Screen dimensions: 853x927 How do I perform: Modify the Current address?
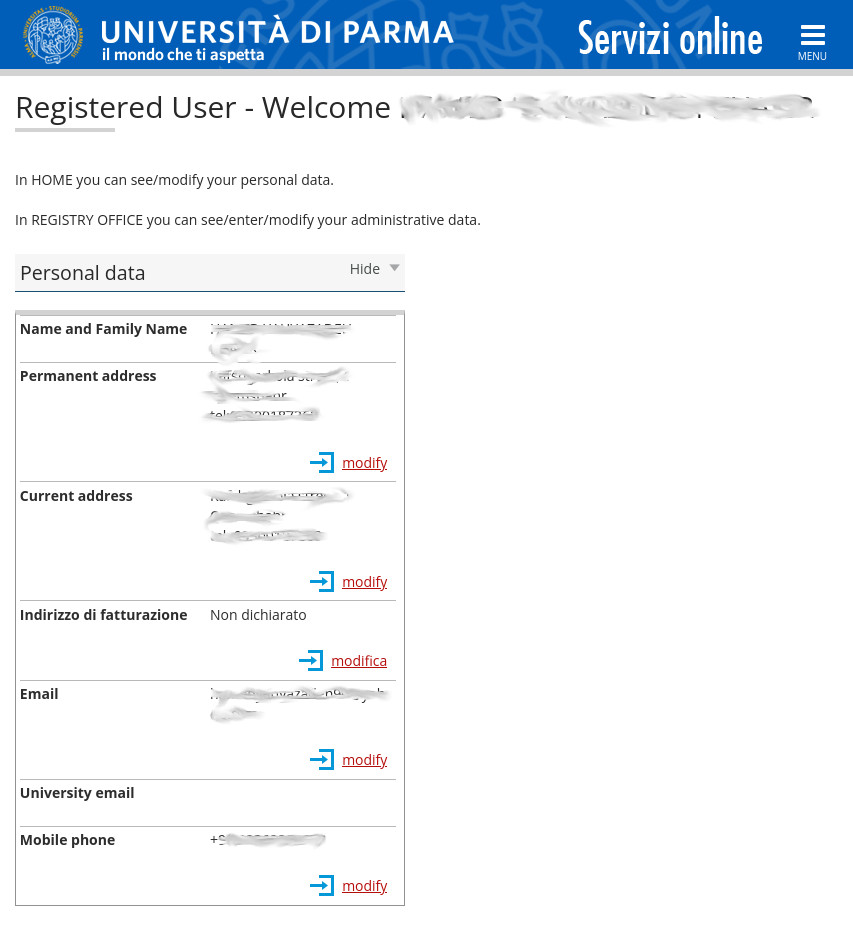tap(364, 582)
